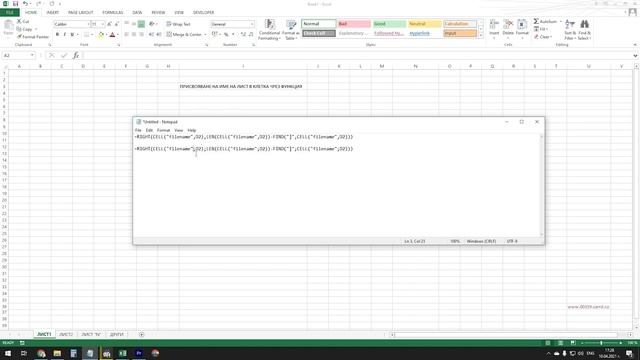Apply the red Font Color
640x360 pixels.
(113, 35)
